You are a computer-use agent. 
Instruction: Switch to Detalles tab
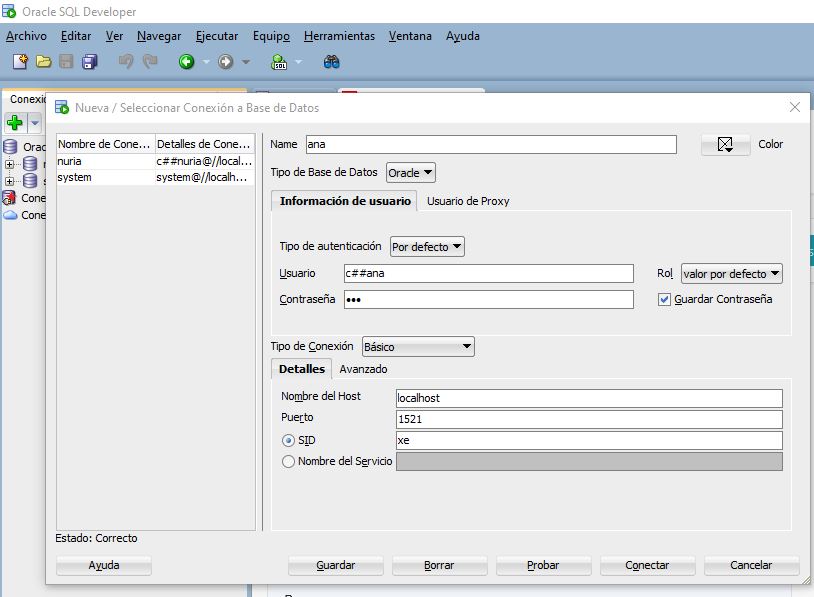(302, 369)
